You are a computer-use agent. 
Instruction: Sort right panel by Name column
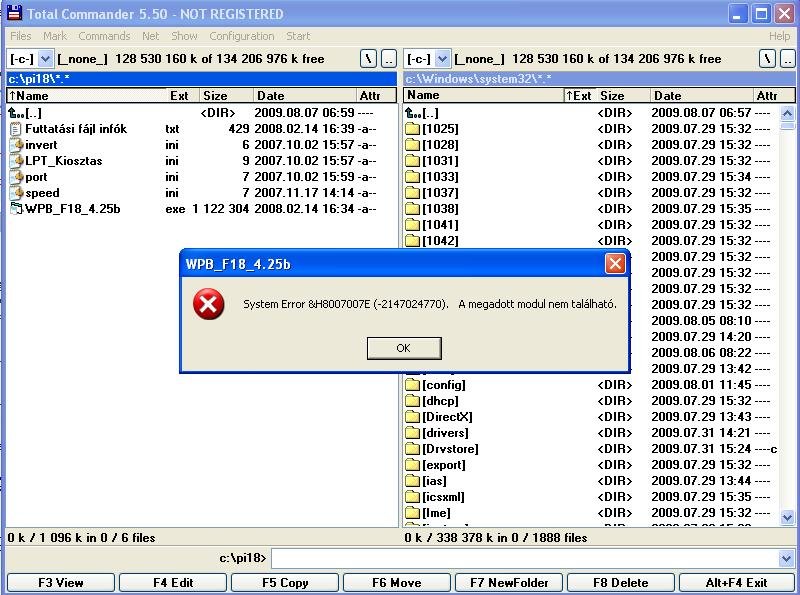[483, 95]
